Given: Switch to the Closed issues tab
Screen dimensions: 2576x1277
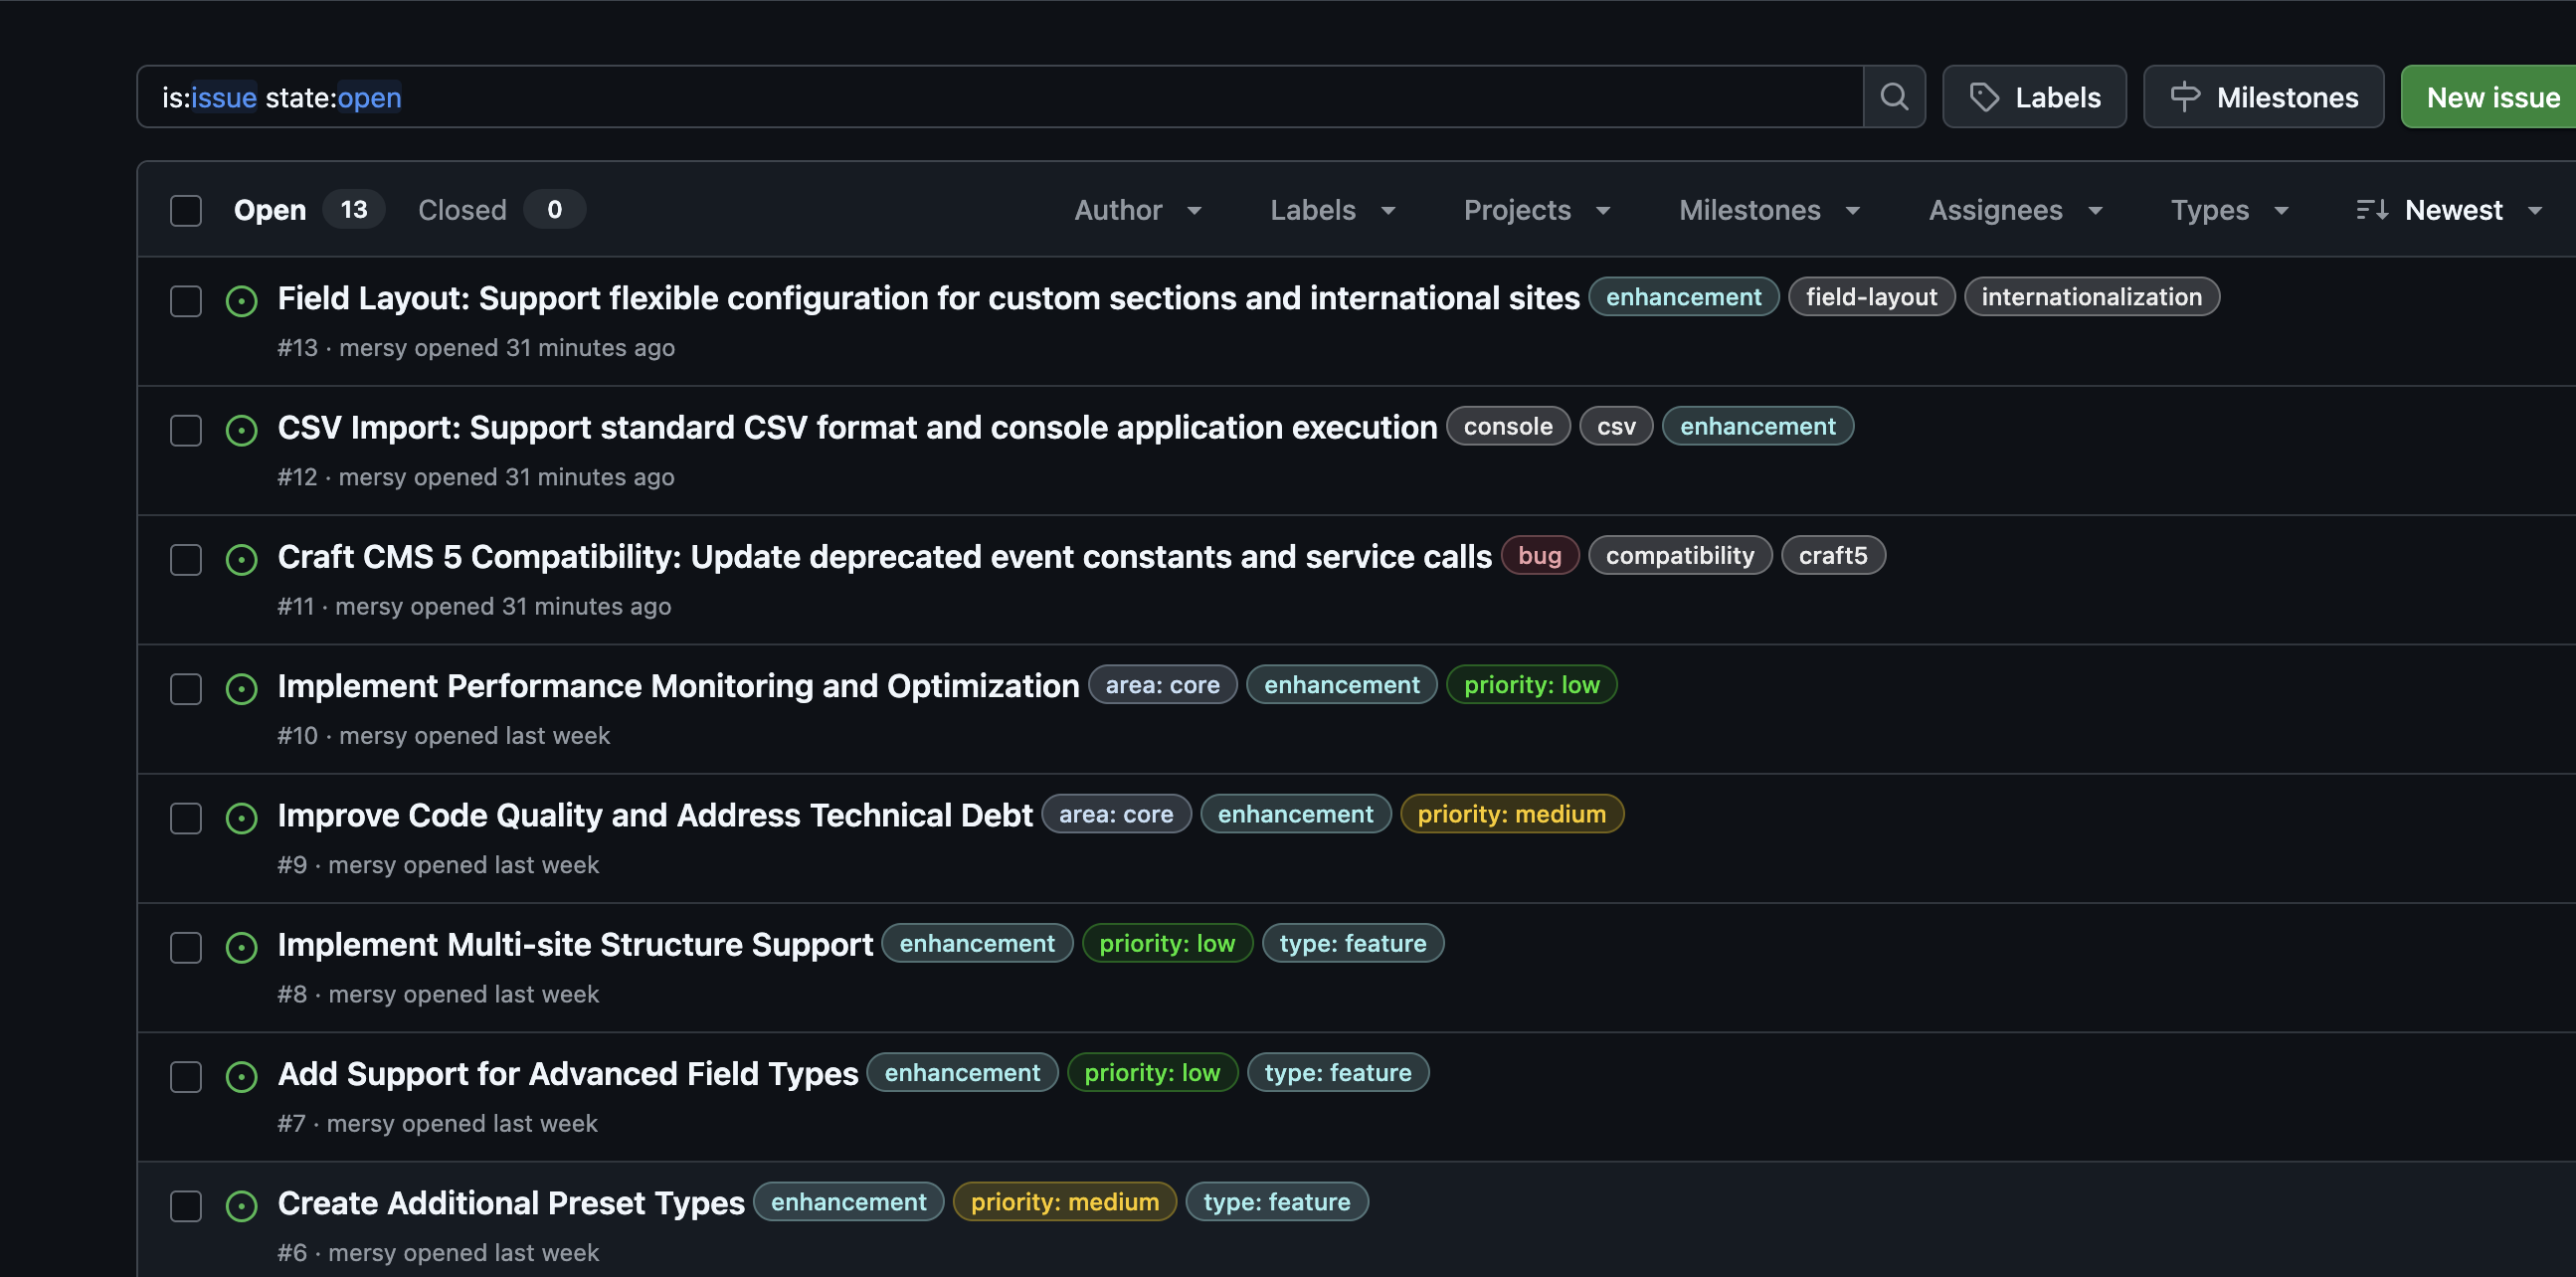Looking at the screenshot, I should click(462, 210).
